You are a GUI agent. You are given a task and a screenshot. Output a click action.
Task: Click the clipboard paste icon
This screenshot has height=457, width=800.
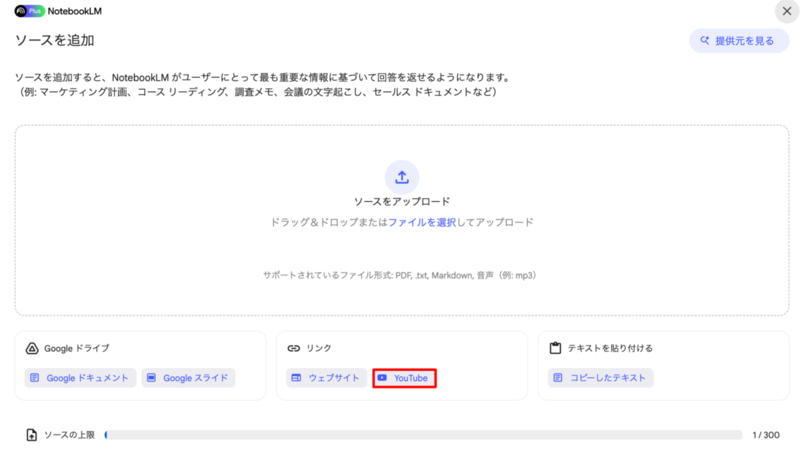[555, 348]
